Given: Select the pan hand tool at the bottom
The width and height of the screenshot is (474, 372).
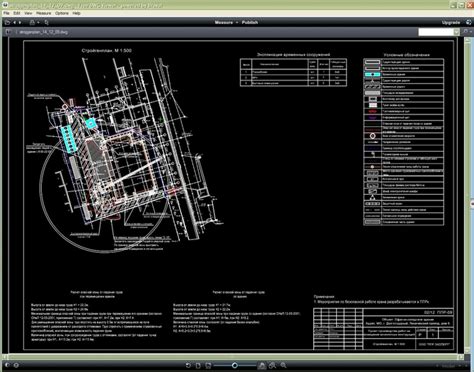Looking at the screenshot, I should pyautogui.click(x=262, y=366).
